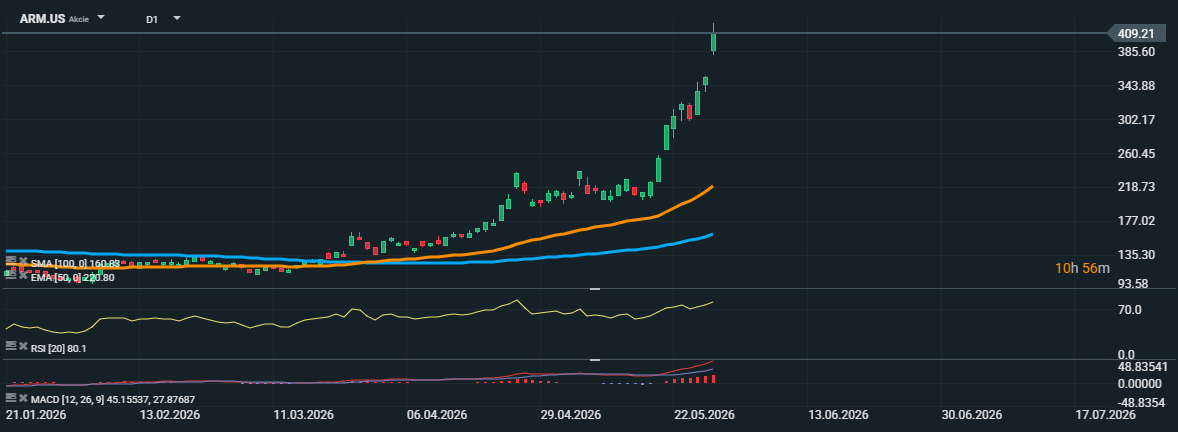Screen dimensions: 1178x432
Task: Click the 260.45 price axis label
Action: coord(1137,153)
